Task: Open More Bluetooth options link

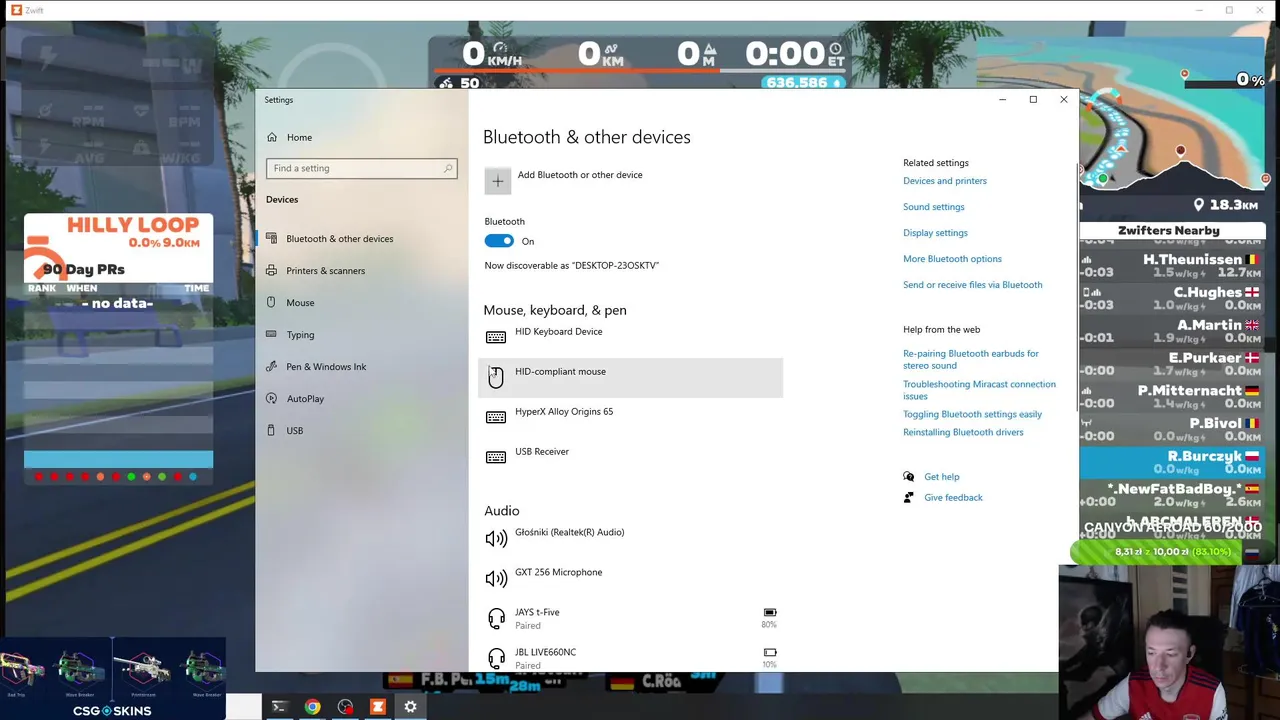Action: pyautogui.click(x=952, y=259)
